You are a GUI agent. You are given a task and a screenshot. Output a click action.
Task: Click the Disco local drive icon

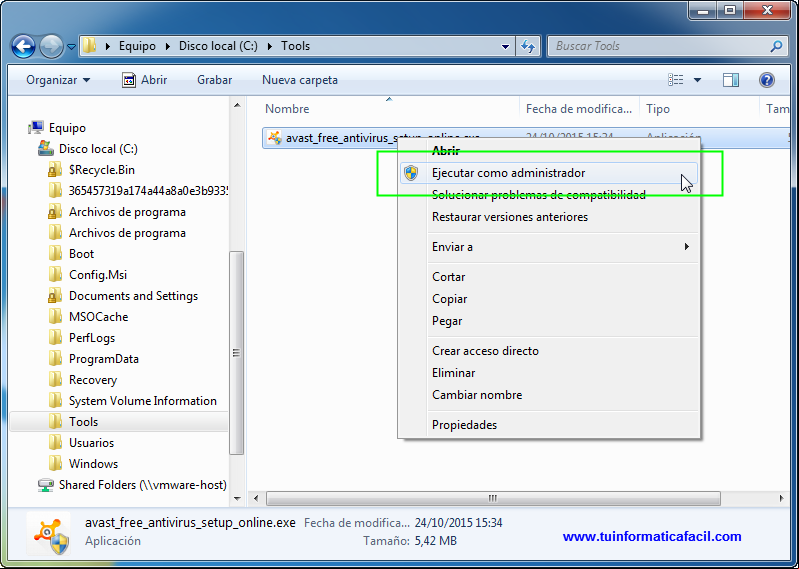point(46,148)
